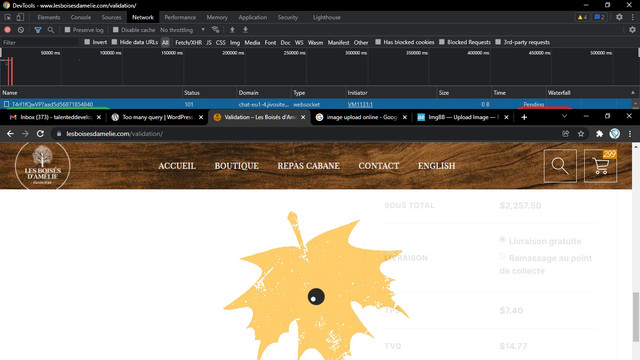640x360 pixels.
Task: Click the browser address bar URL
Action: pos(115,133)
